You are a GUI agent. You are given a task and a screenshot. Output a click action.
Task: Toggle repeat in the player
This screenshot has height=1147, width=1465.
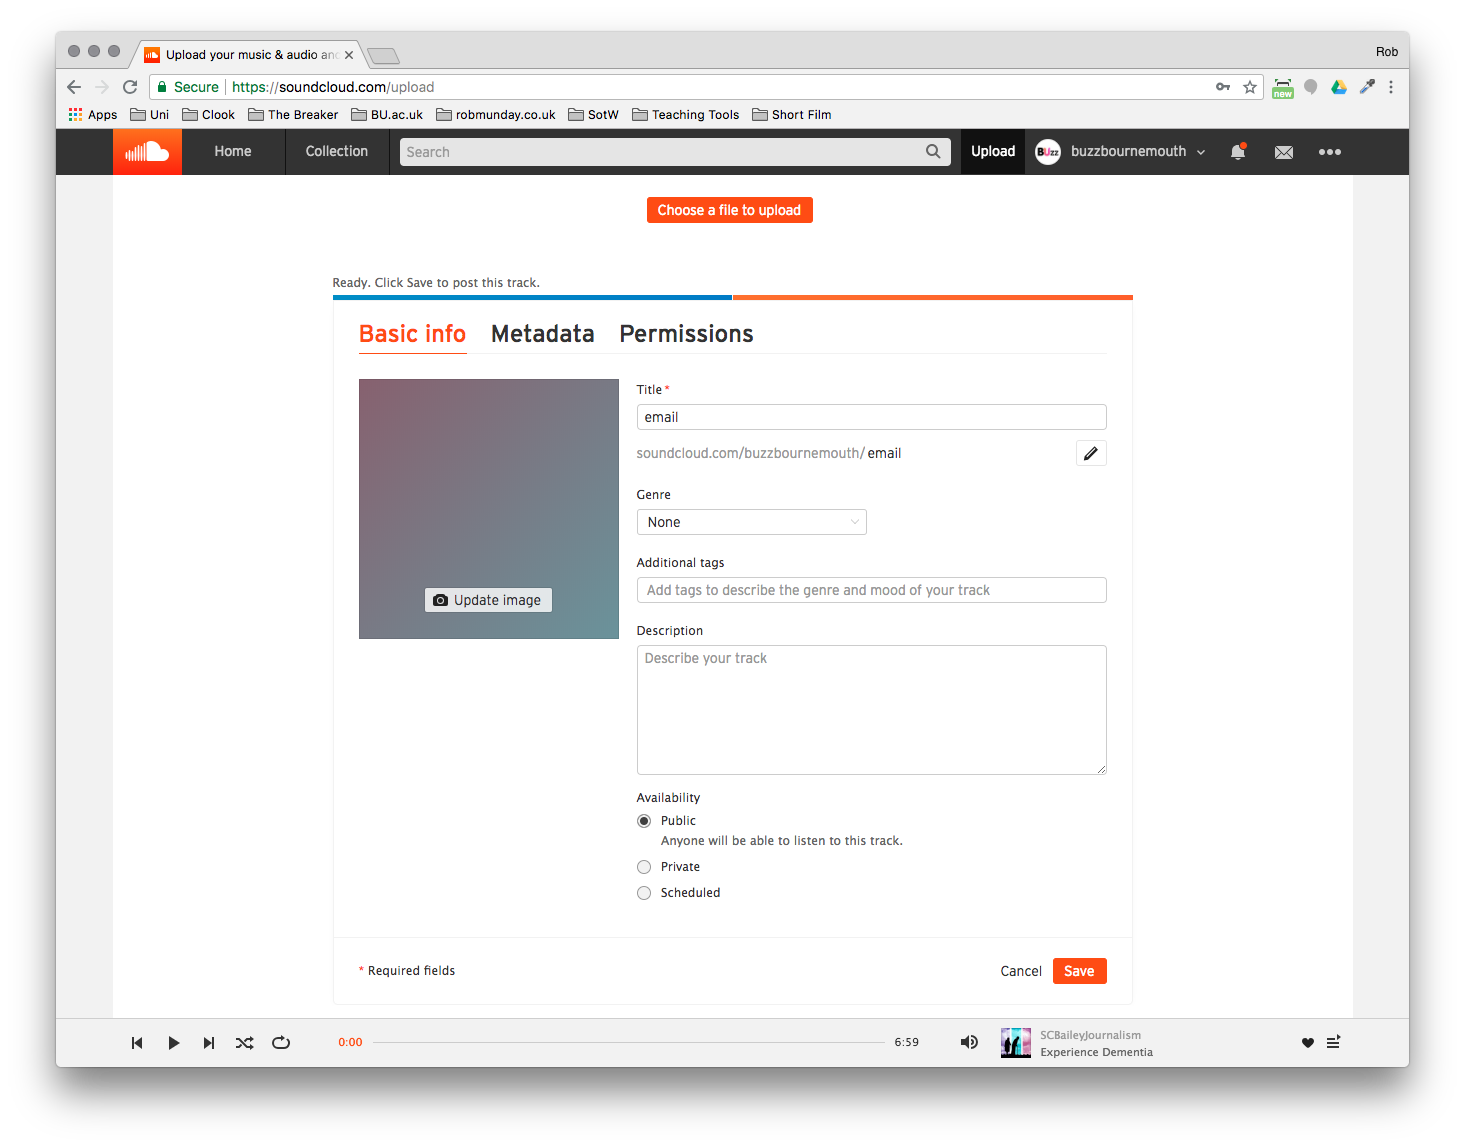[x=281, y=1043]
